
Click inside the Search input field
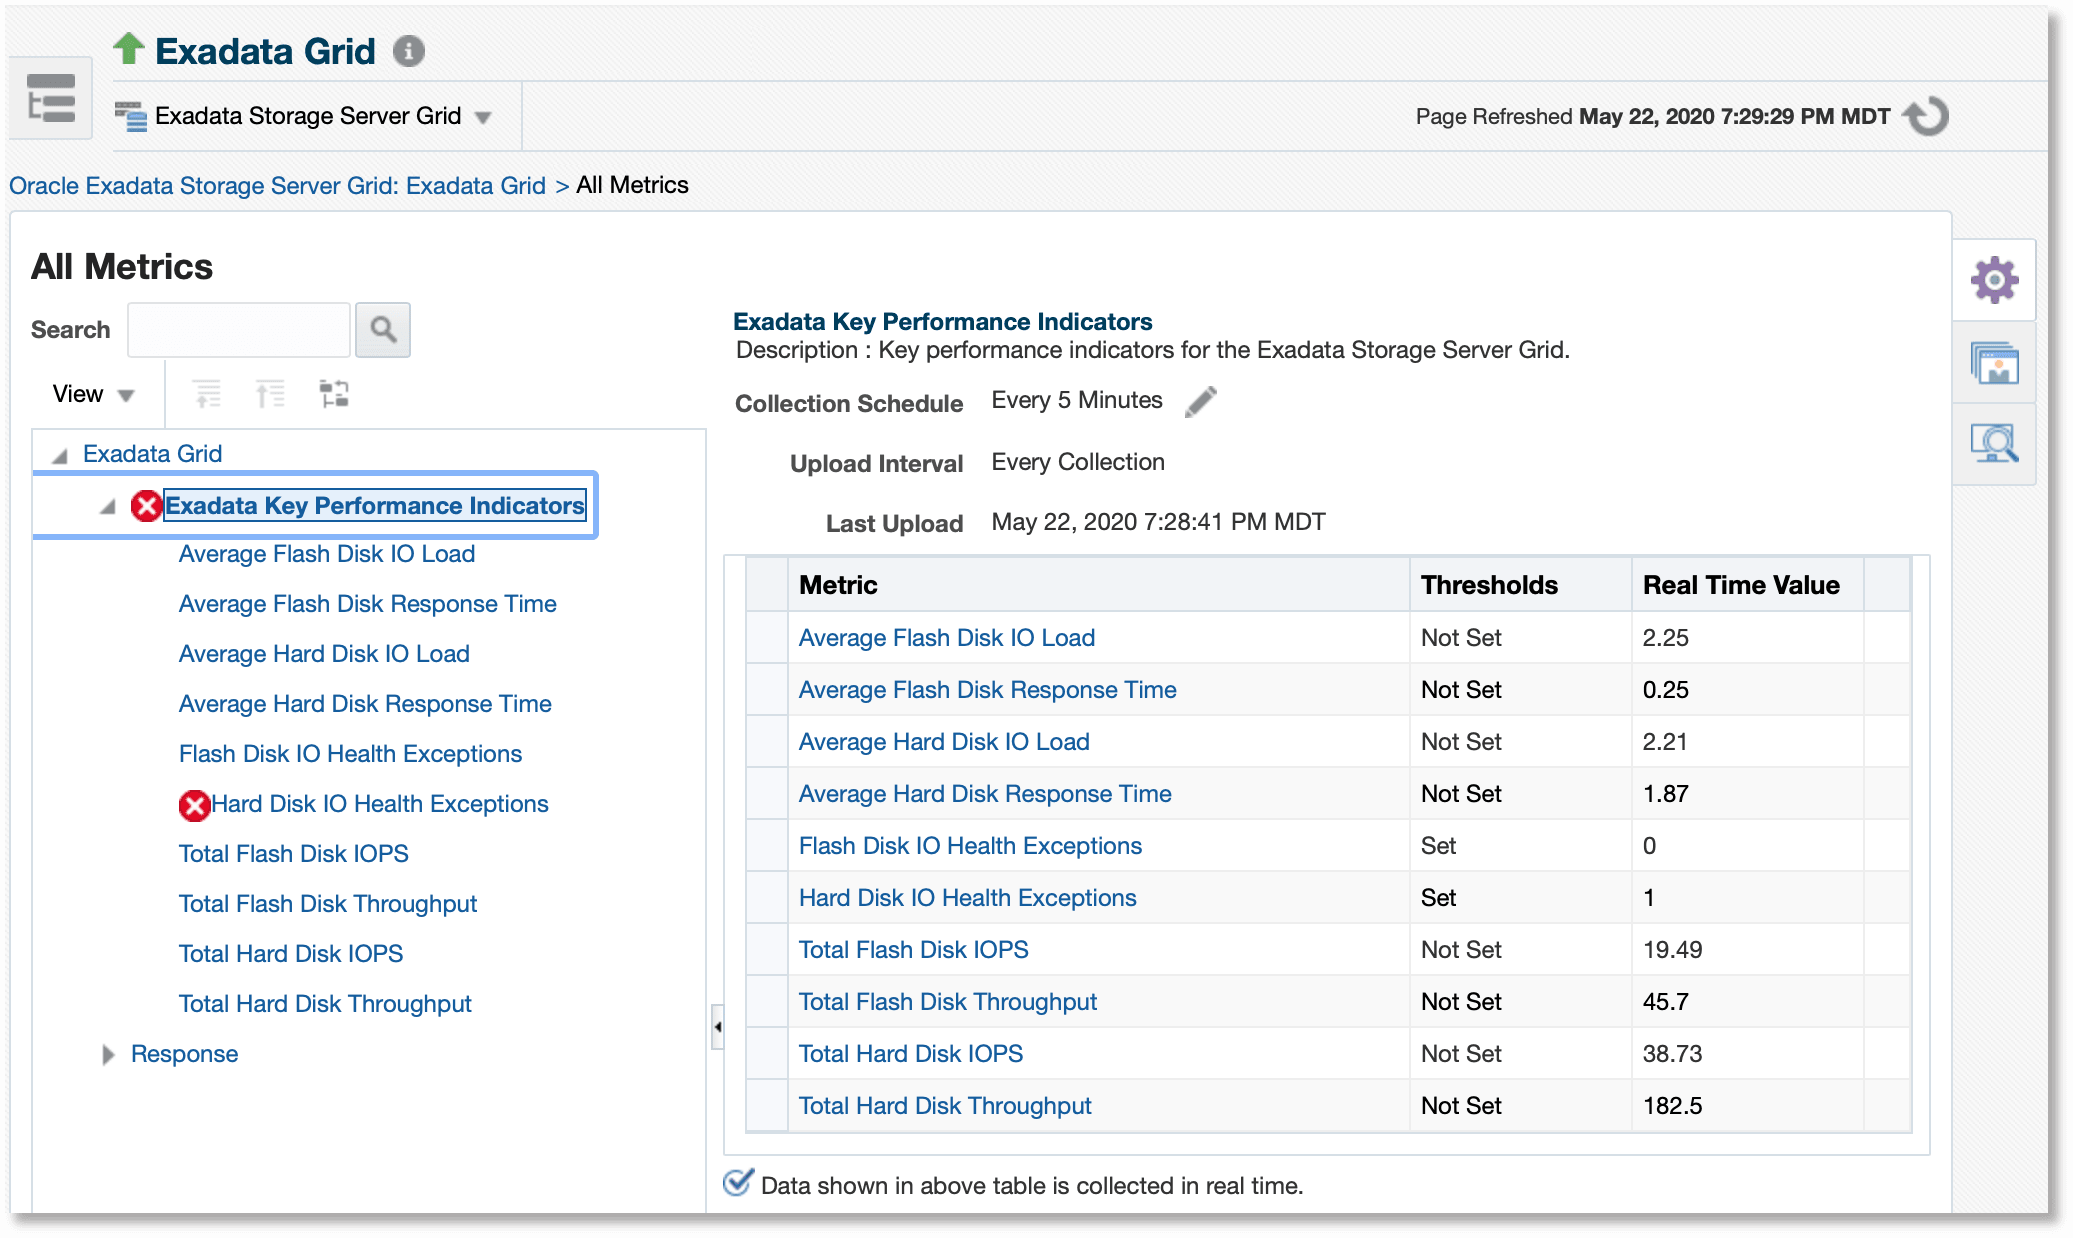point(238,329)
